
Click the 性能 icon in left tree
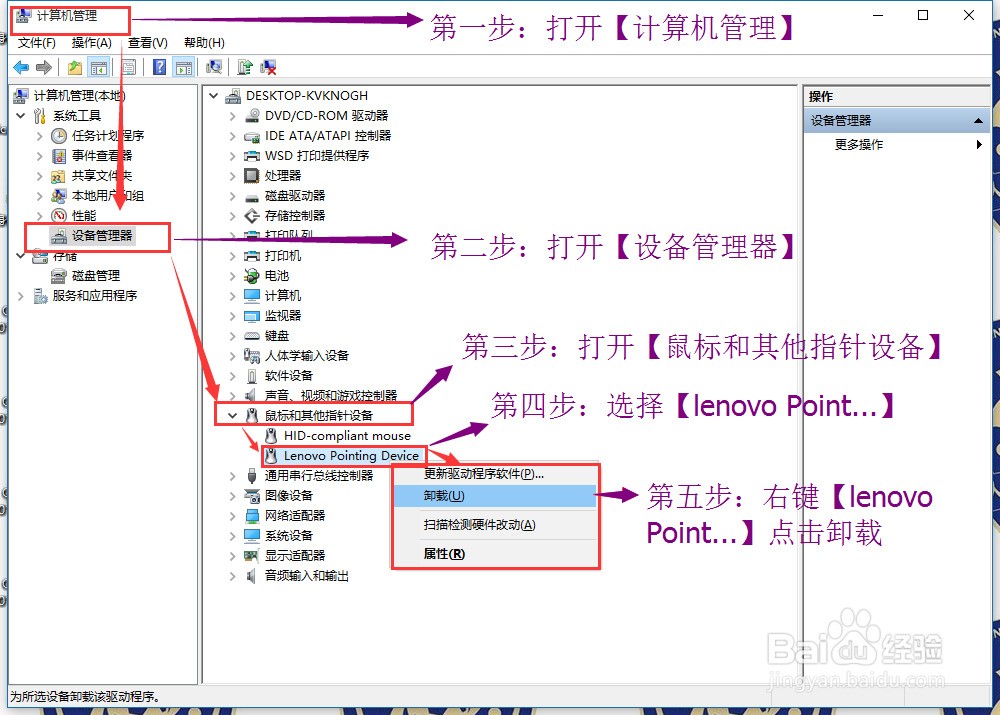coord(59,216)
